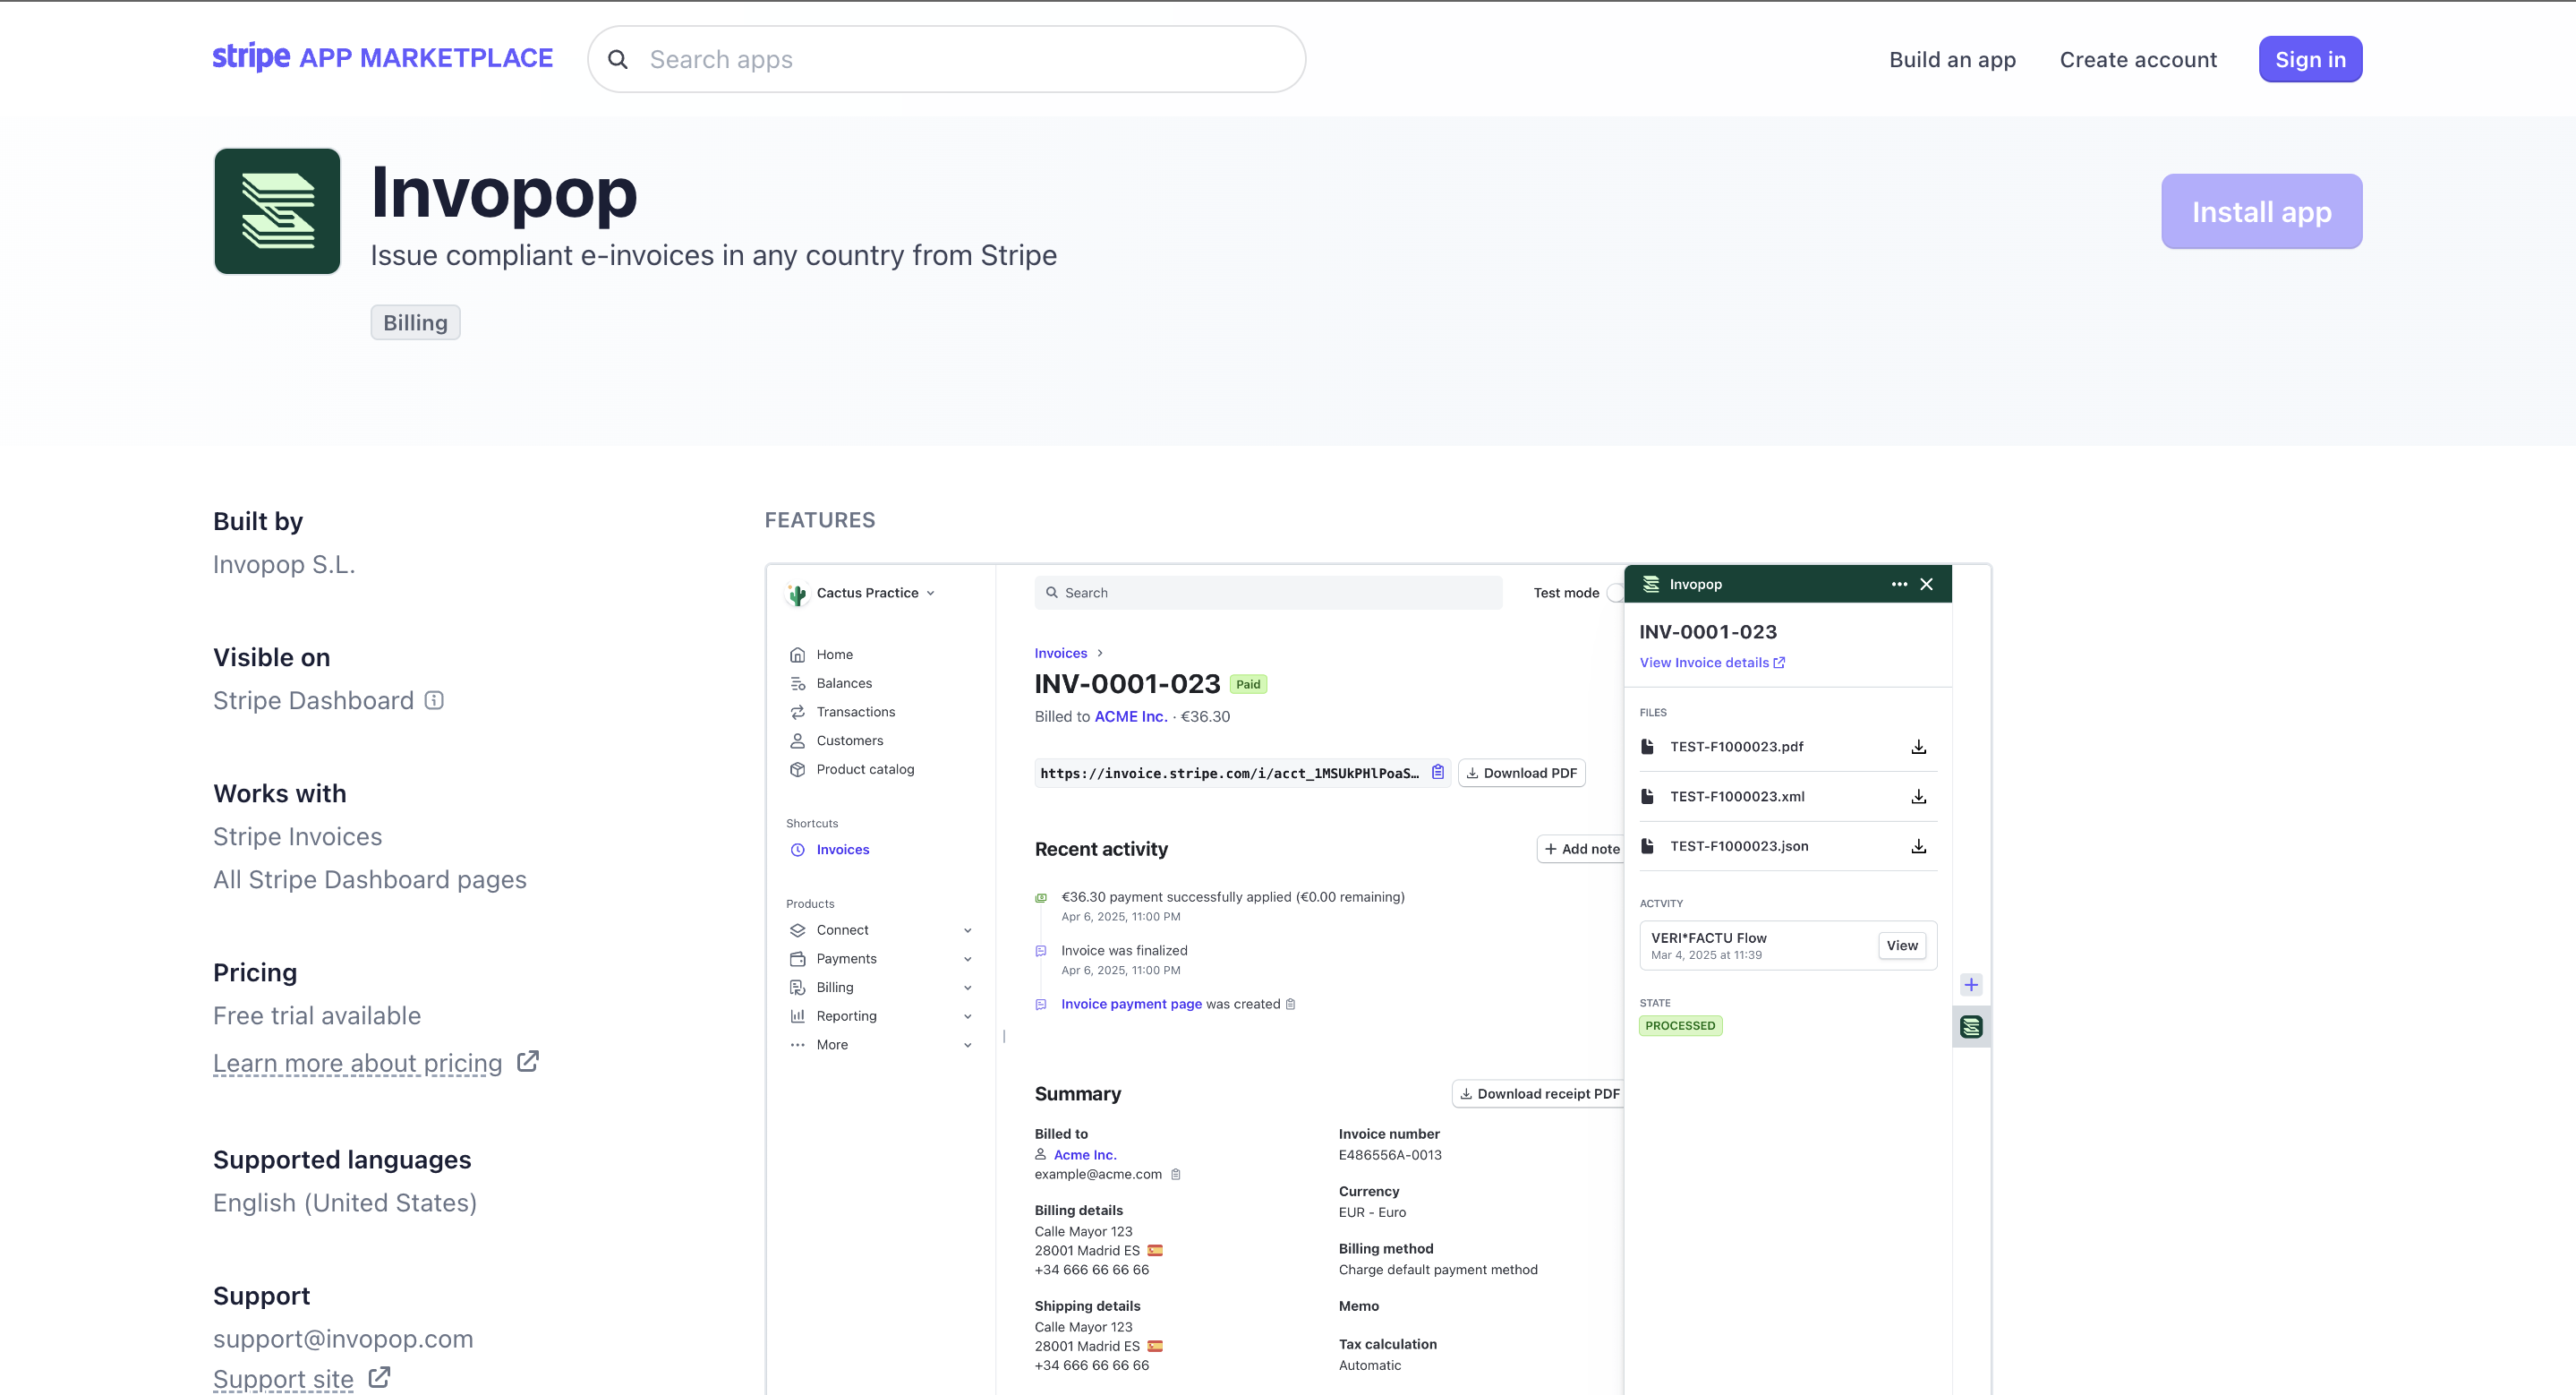Download the TEST-F1000023.pdf file
Image resolution: width=2576 pixels, height=1395 pixels.
tap(1918, 747)
